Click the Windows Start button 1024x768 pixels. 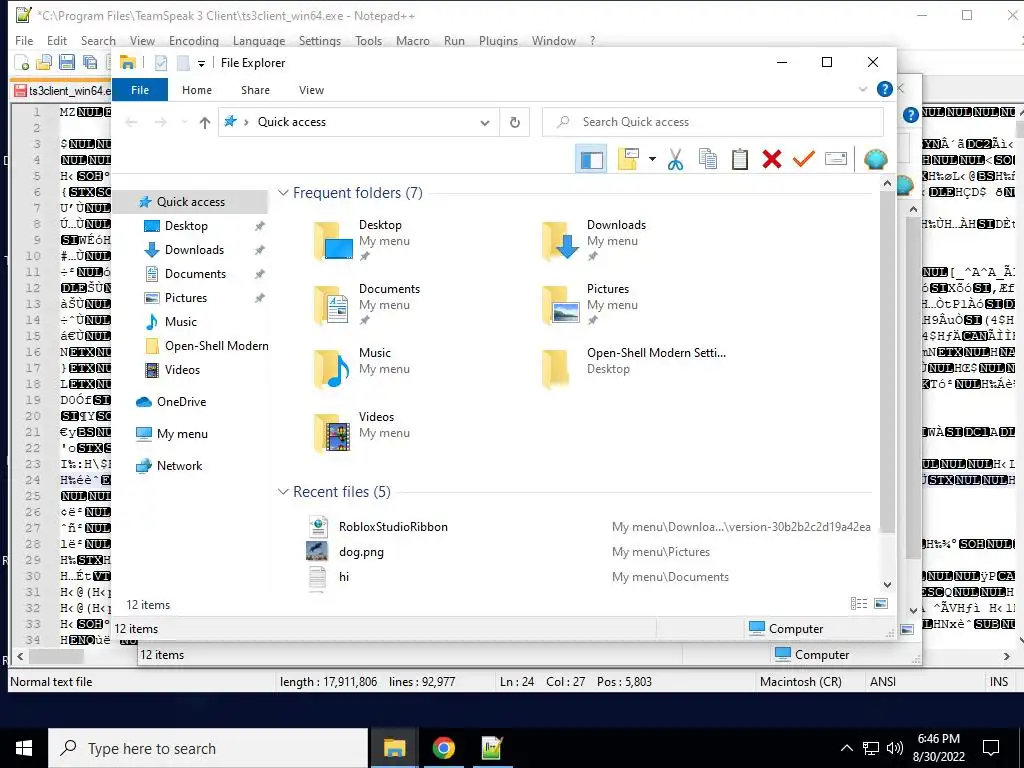24,748
